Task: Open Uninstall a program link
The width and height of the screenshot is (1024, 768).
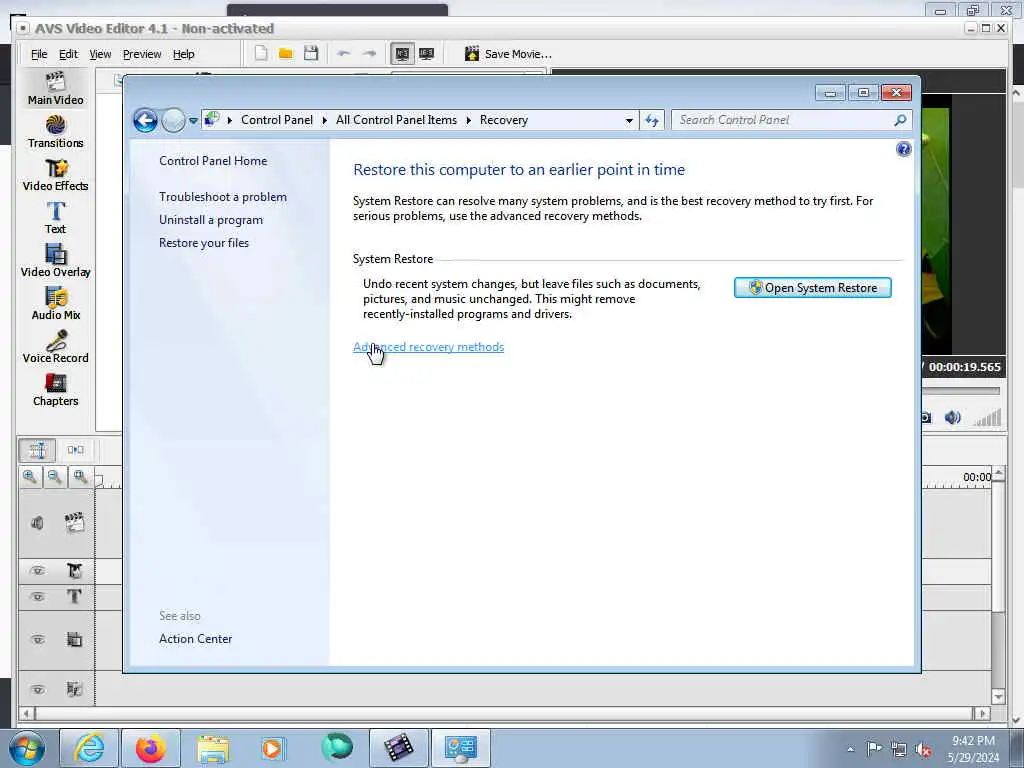Action: pyautogui.click(x=211, y=220)
